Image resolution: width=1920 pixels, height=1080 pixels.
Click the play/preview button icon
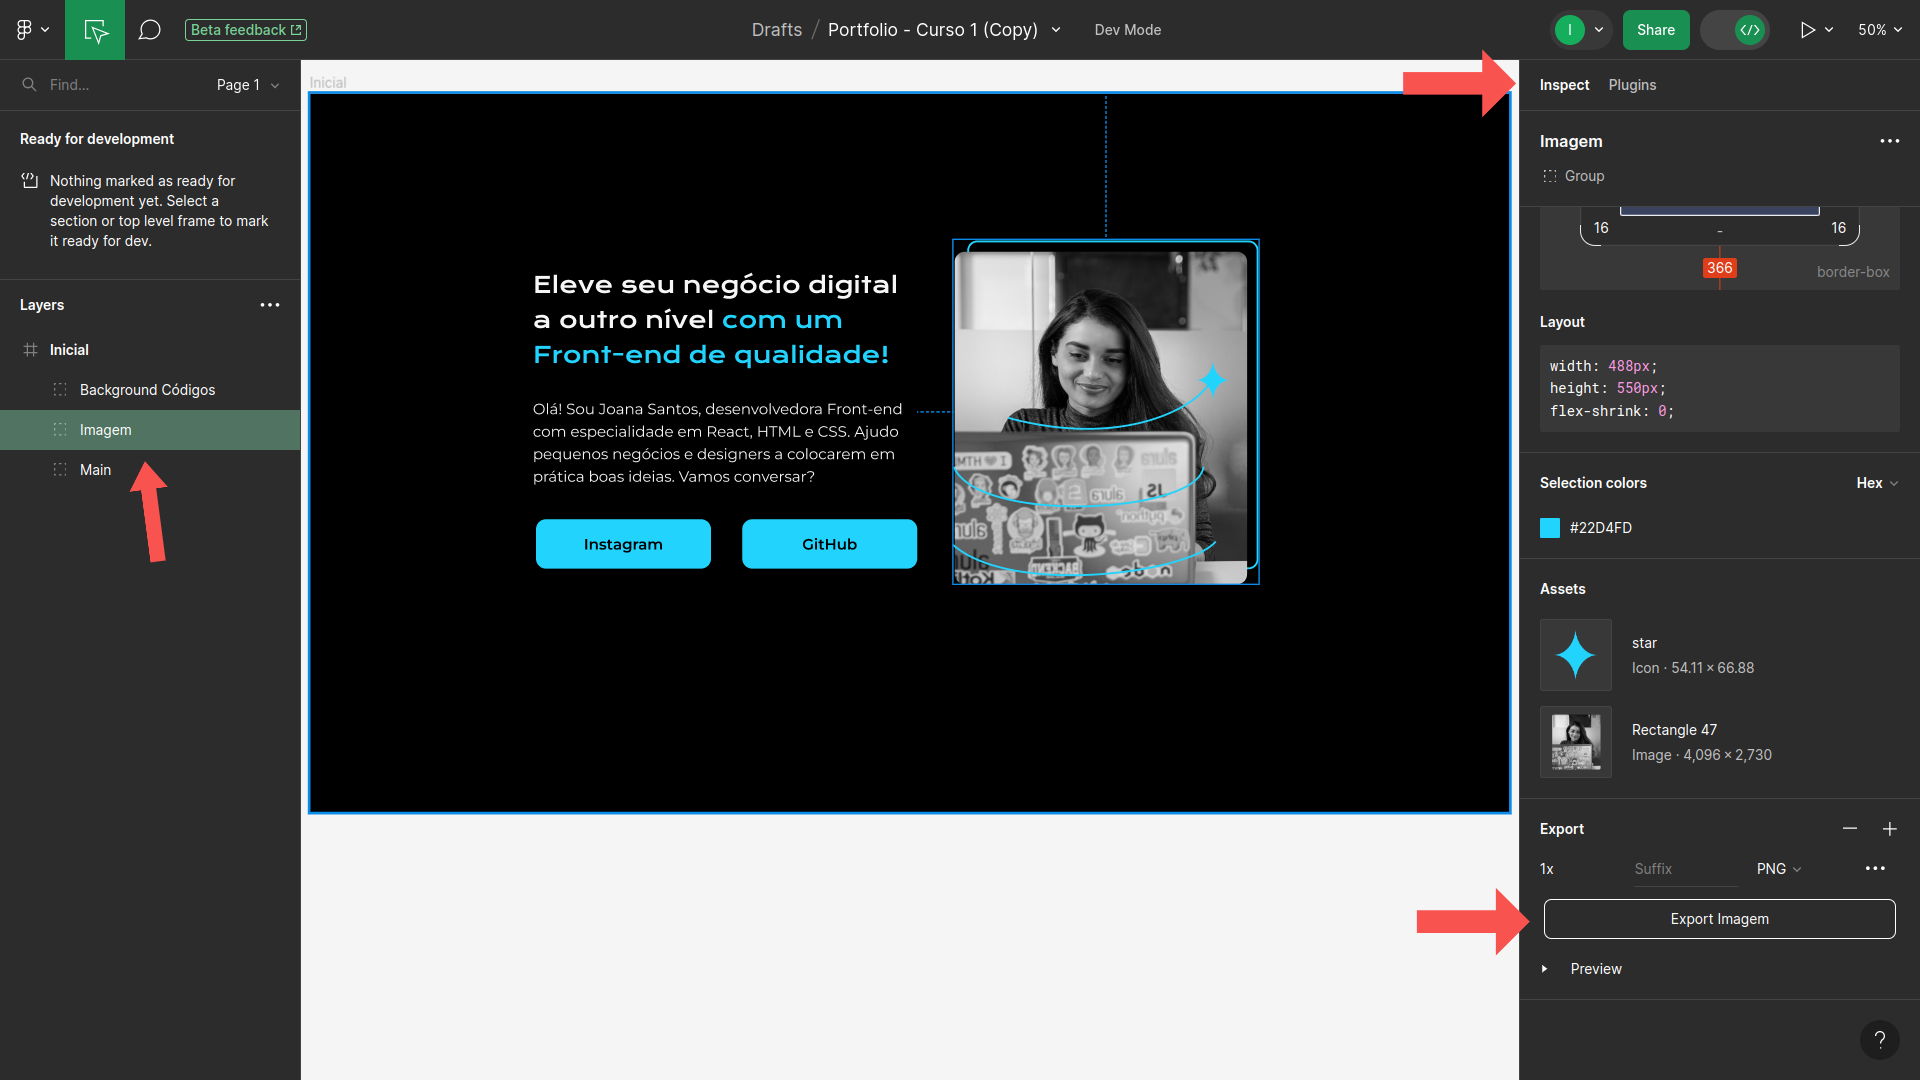[1807, 29]
